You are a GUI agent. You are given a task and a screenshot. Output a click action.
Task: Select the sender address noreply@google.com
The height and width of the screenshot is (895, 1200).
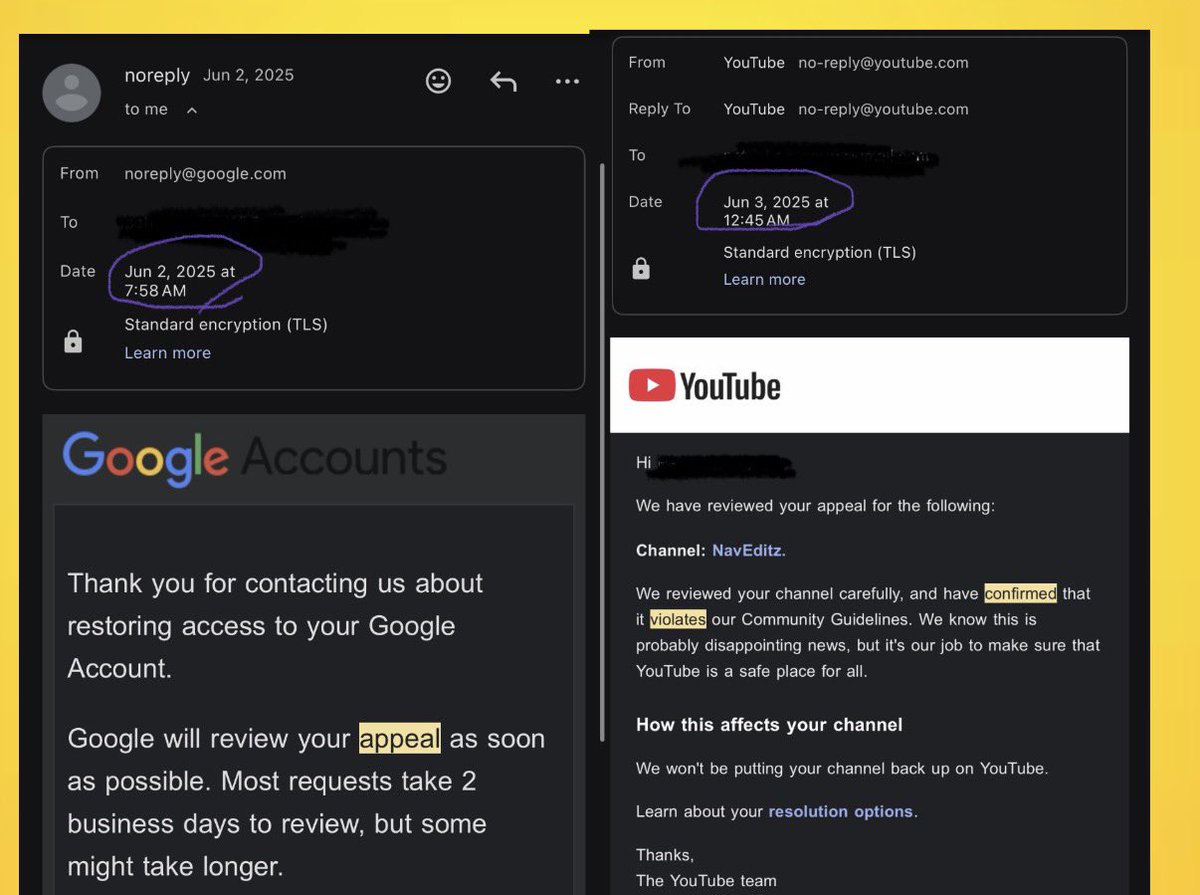click(205, 173)
